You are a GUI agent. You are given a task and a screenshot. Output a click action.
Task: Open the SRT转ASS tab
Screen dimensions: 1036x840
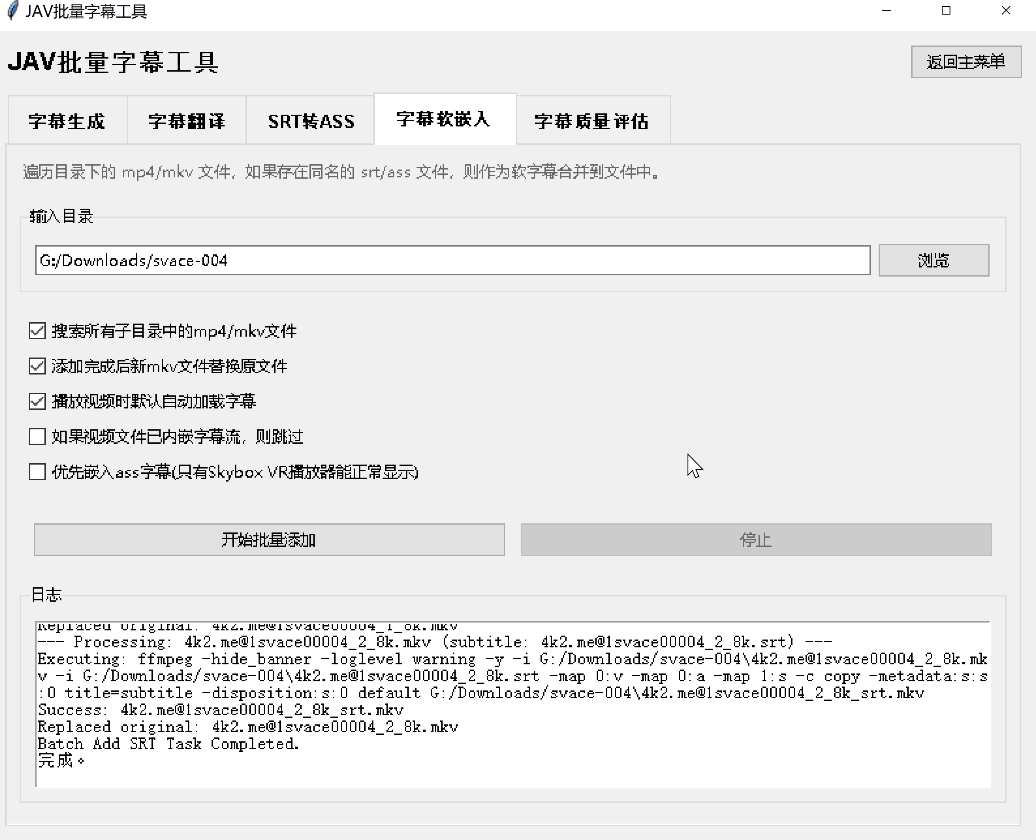tap(311, 121)
